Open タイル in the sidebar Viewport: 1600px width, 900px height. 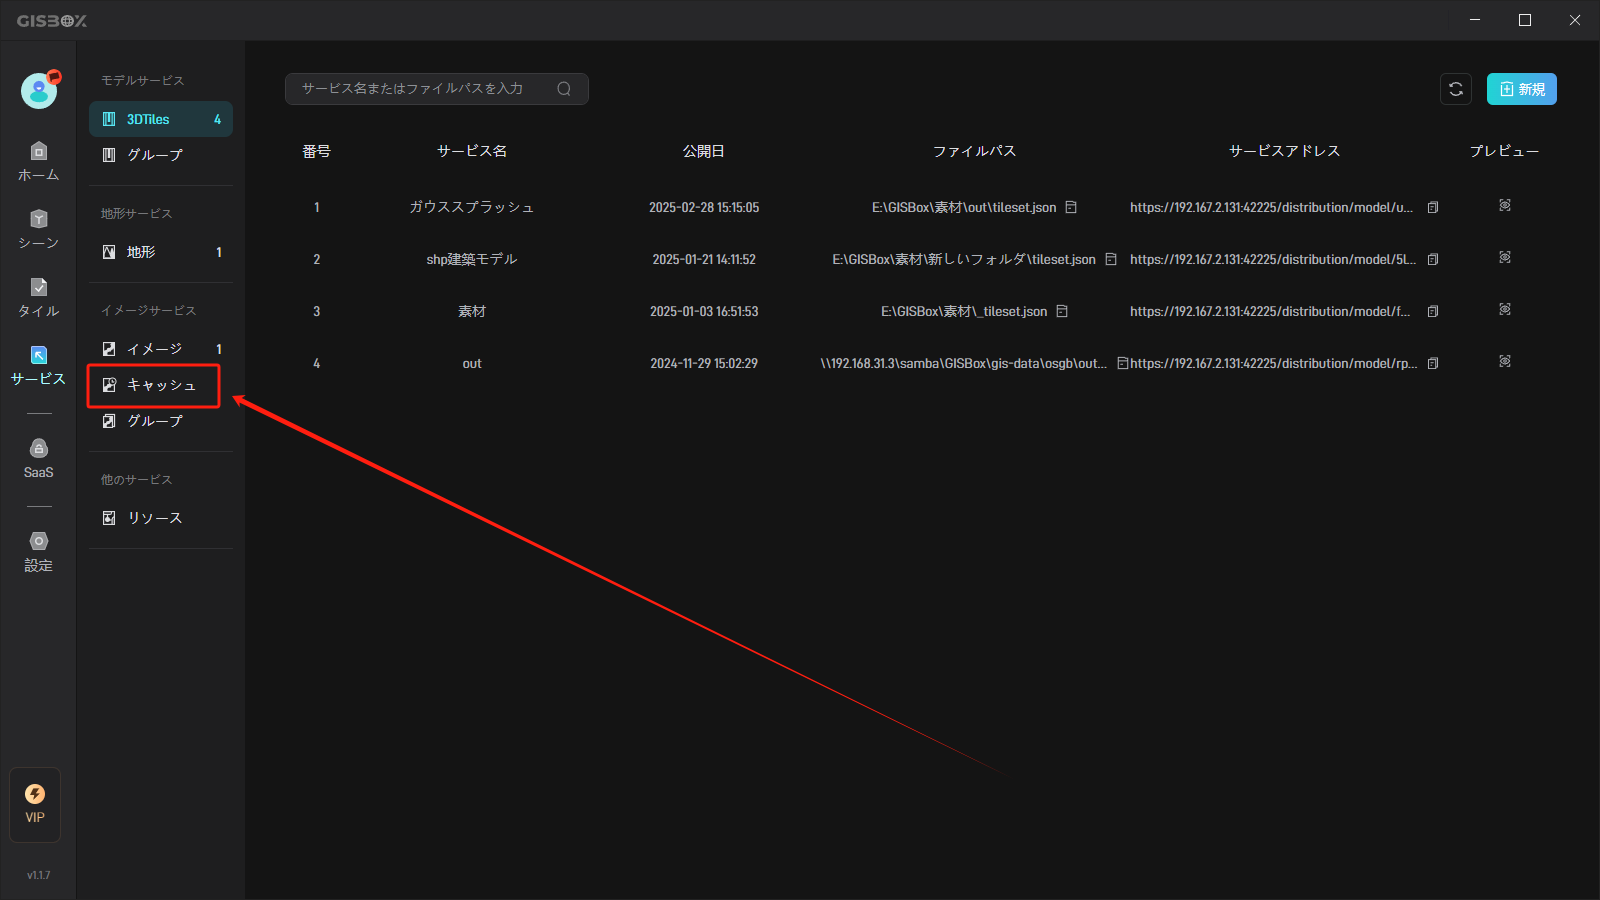38,298
